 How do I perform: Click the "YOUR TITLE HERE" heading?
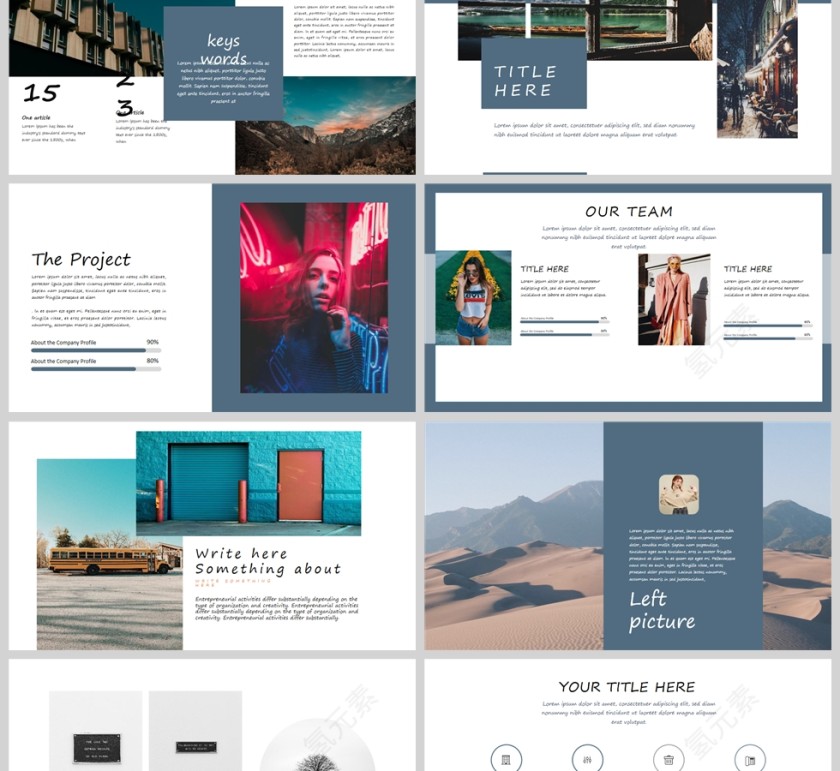pos(626,687)
